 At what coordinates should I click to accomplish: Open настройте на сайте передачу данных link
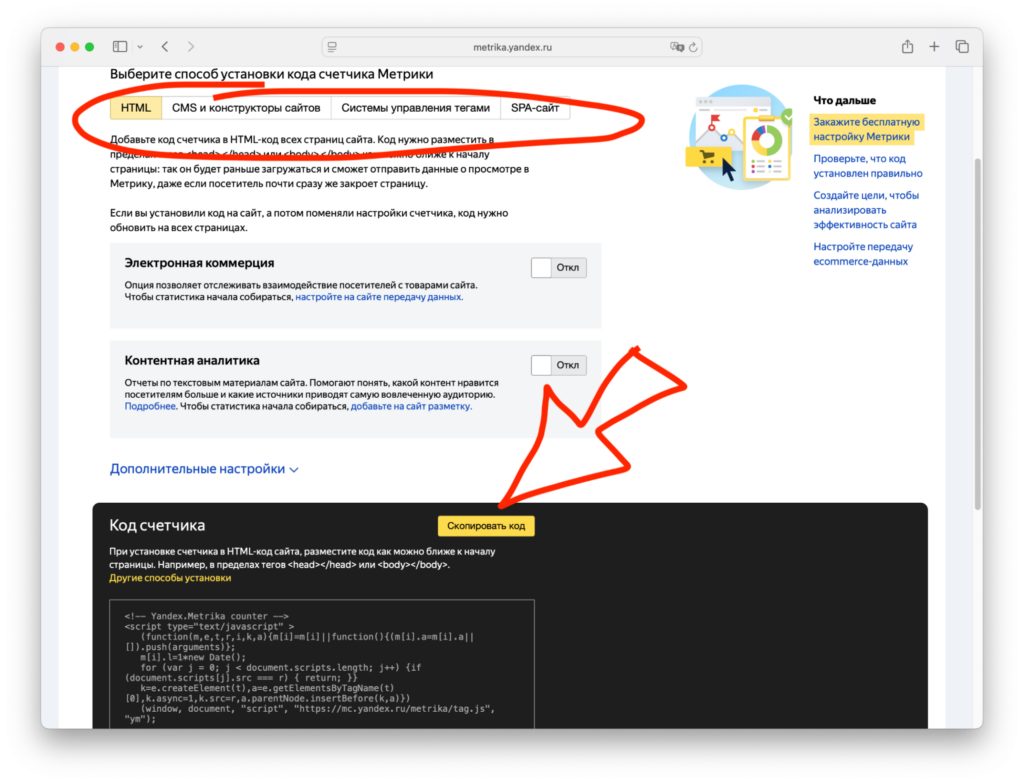(x=379, y=296)
